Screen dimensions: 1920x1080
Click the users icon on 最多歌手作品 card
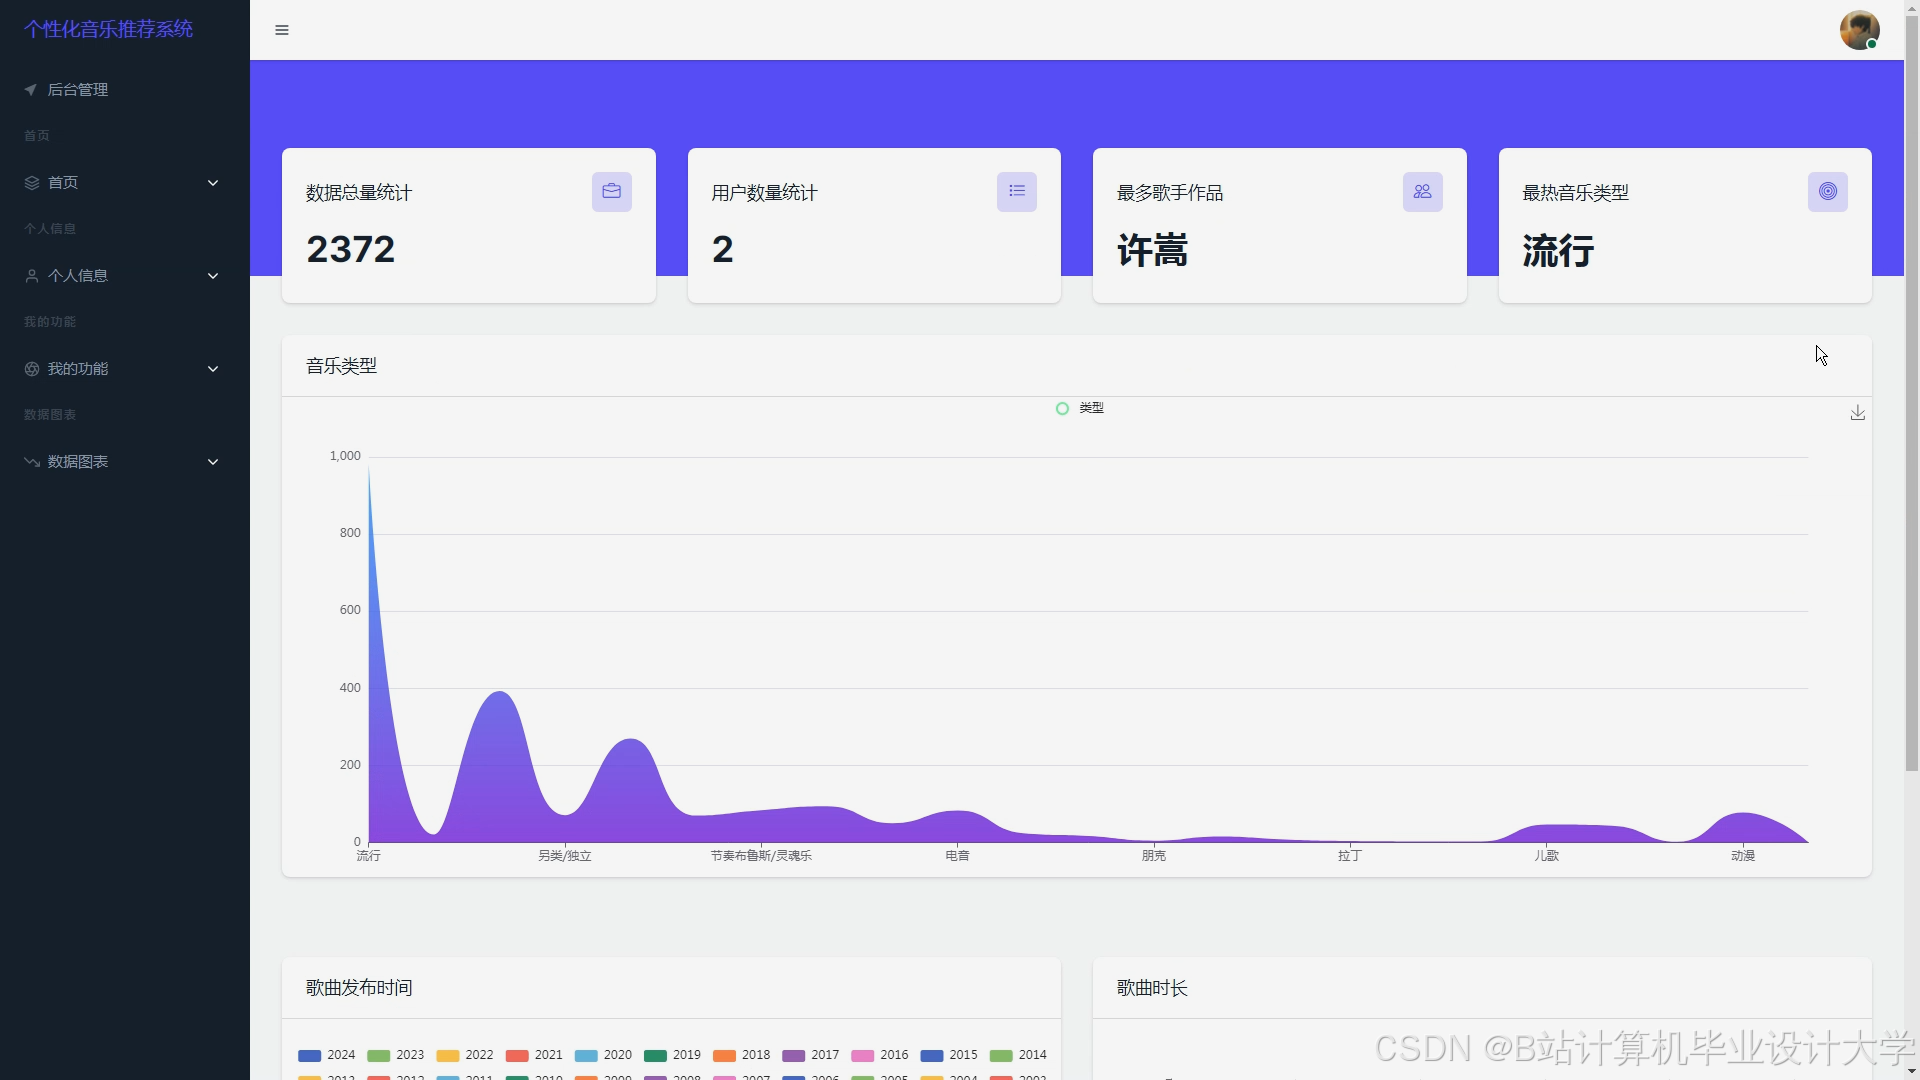pos(1423,191)
